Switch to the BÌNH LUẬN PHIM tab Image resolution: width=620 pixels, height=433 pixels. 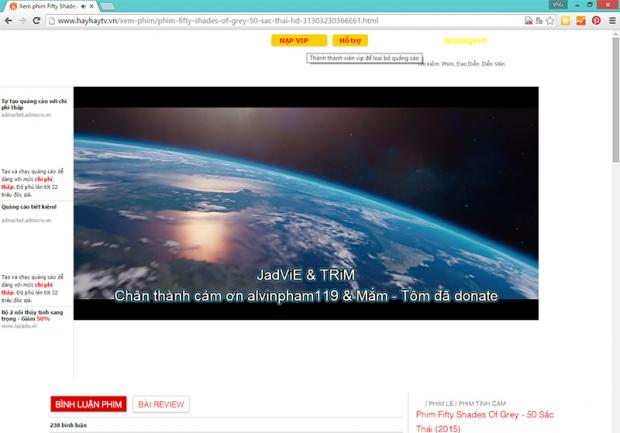(x=88, y=404)
